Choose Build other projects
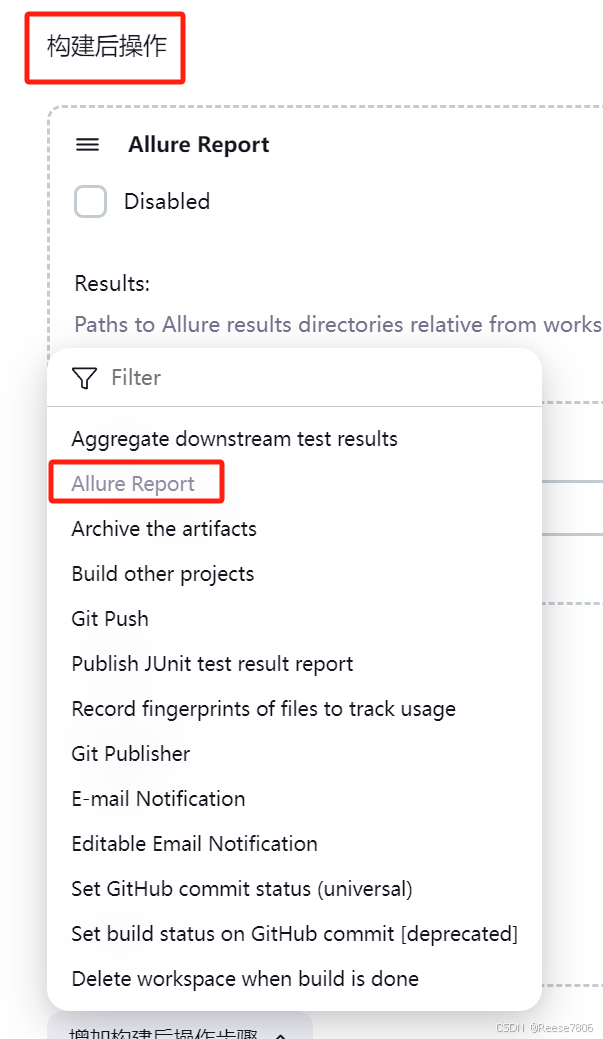This screenshot has width=603, height=1039. pyautogui.click(x=163, y=574)
